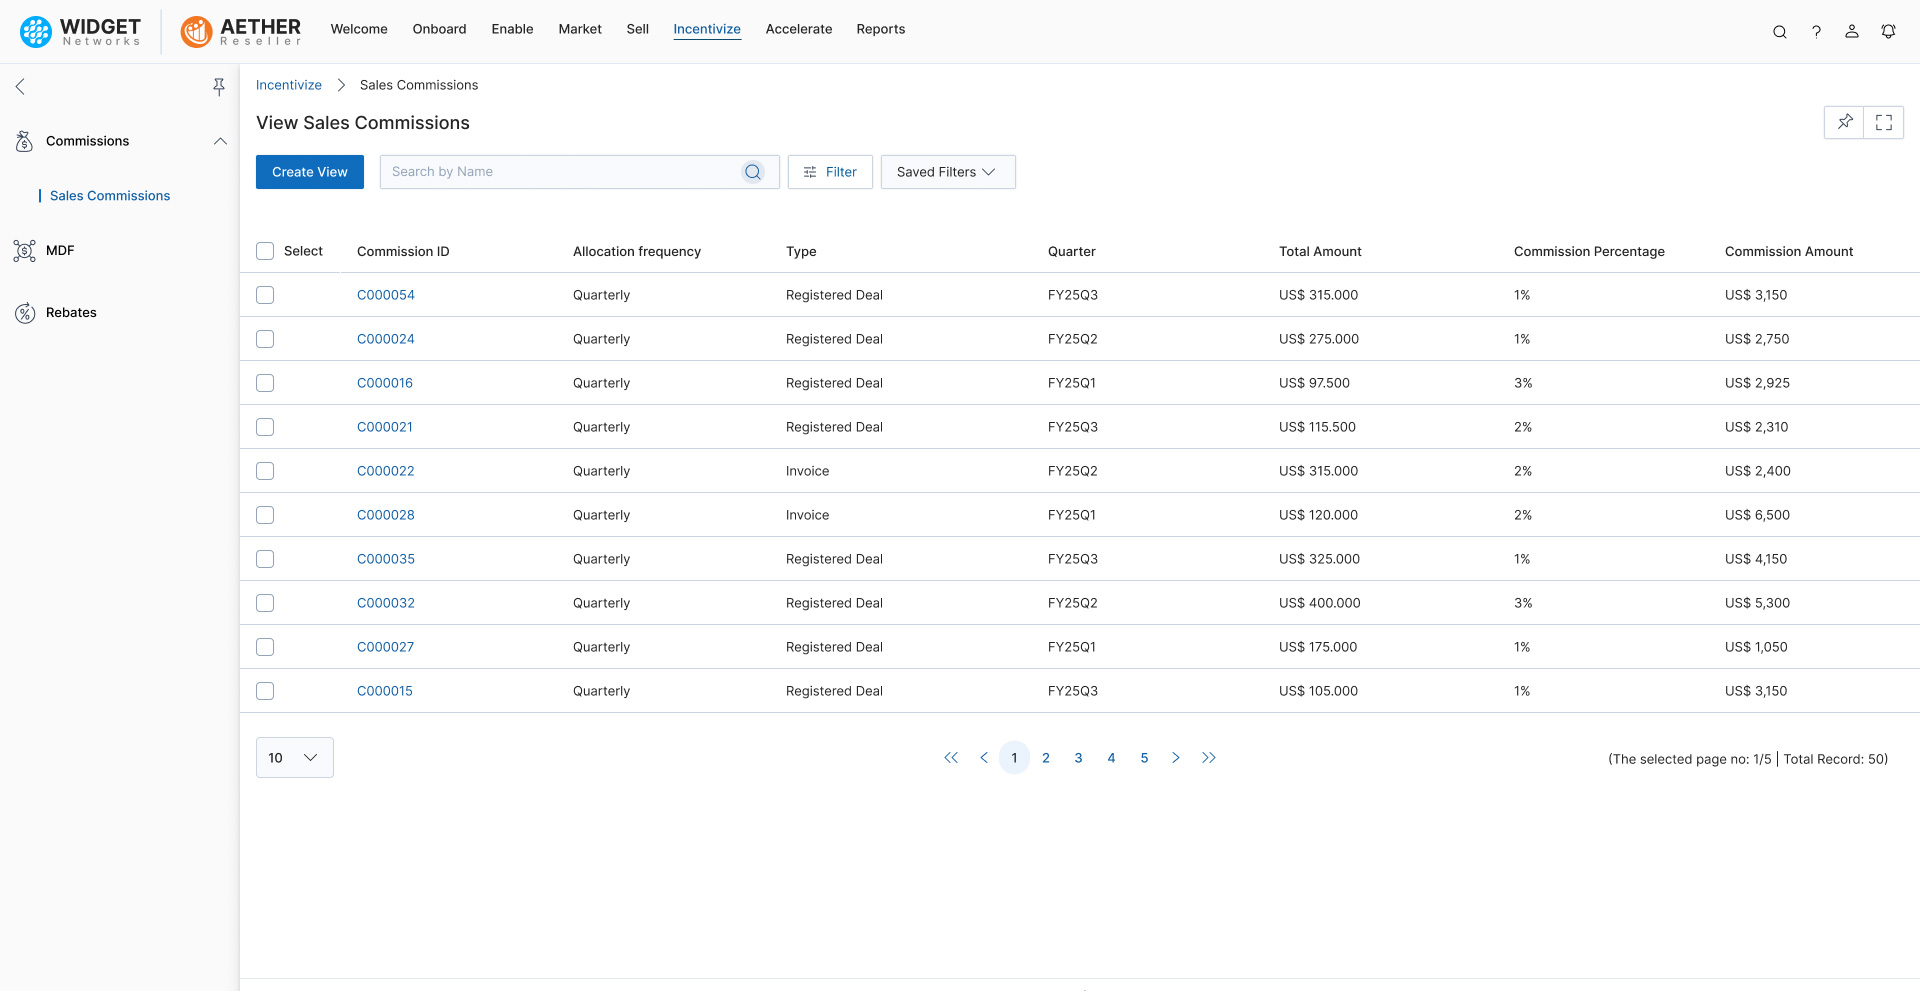Viewport: 1920px width, 991px height.
Task: Open the rows-per-page dropdown showing 10
Action: [294, 758]
